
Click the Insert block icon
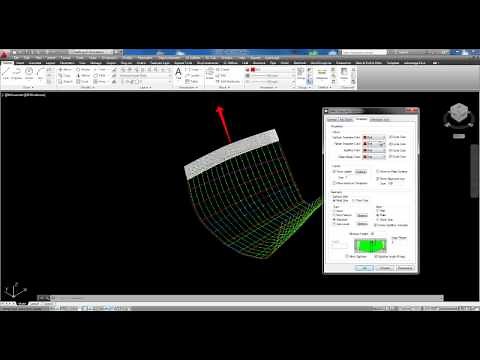[210, 73]
